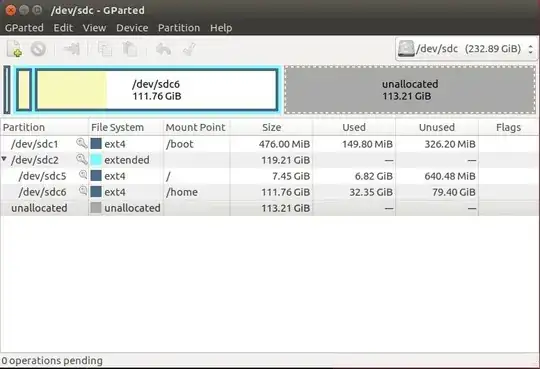
Task: Click the key icon beside /dev/sdc6
Action: 83,191
